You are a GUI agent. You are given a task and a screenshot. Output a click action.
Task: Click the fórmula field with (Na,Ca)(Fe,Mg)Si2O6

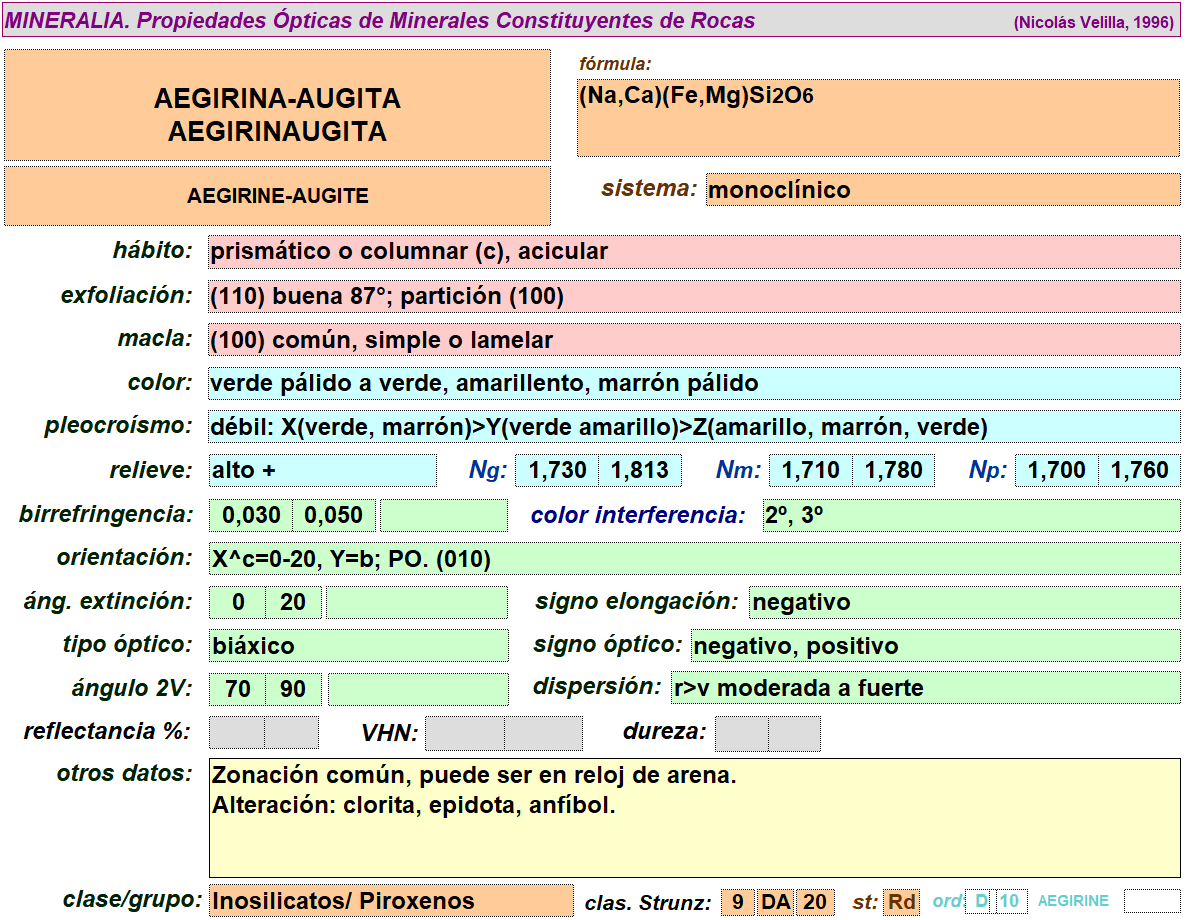click(x=878, y=118)
